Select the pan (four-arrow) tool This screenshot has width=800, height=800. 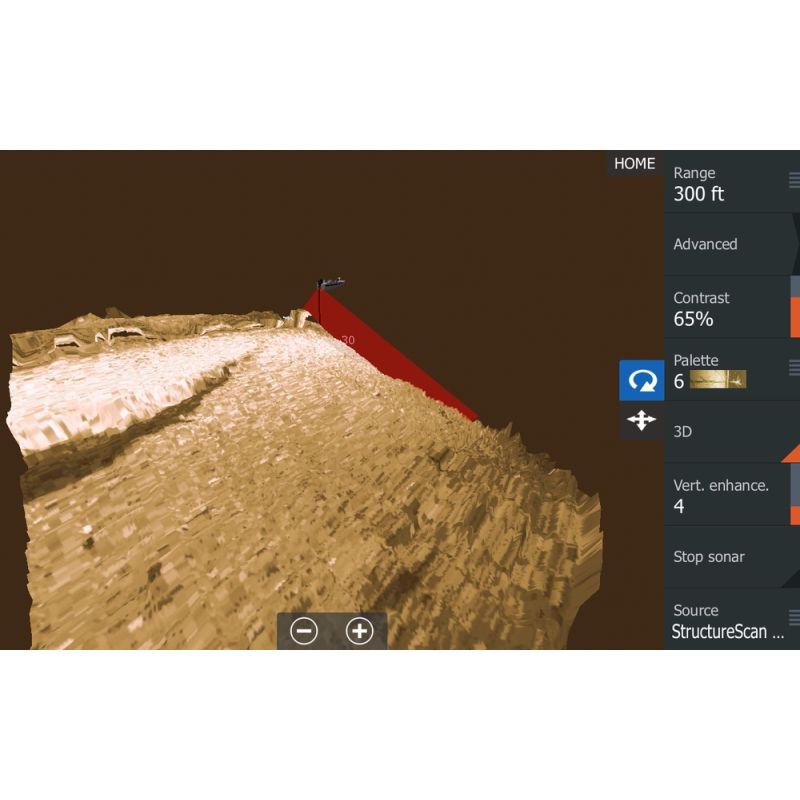[x=641, y=420]
